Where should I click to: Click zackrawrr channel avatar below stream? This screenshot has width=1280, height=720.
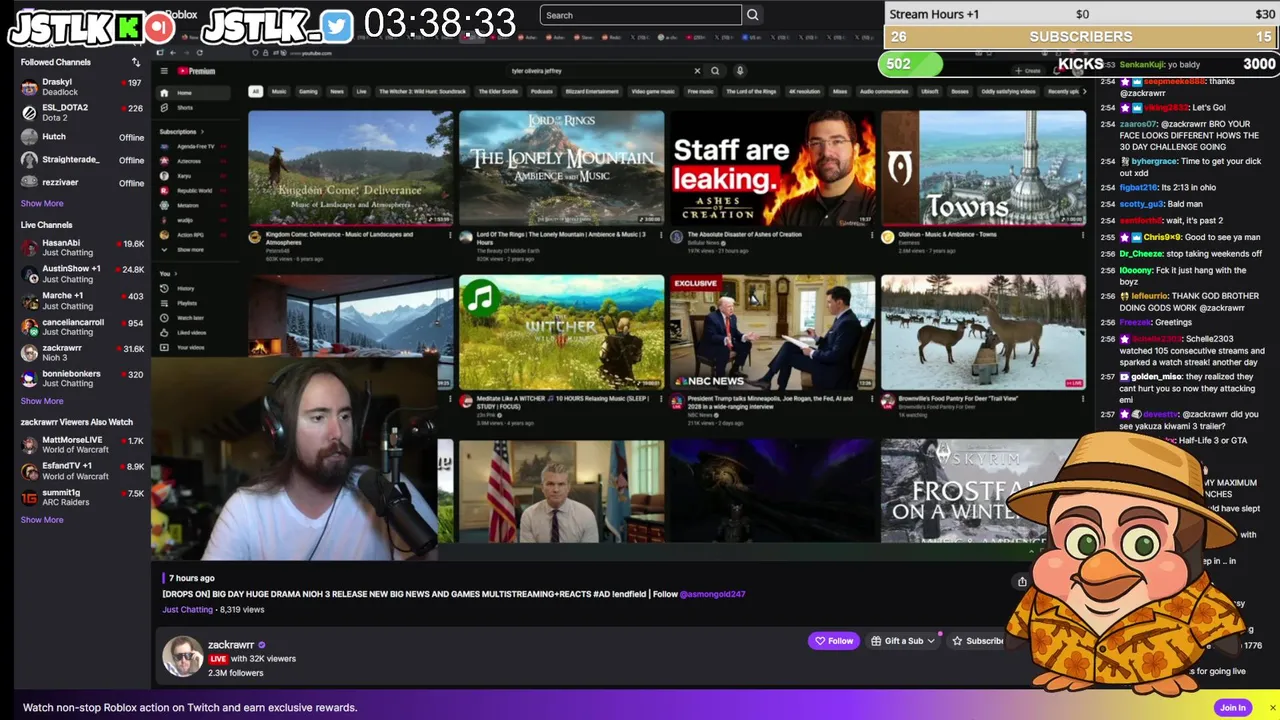point(183,656)
